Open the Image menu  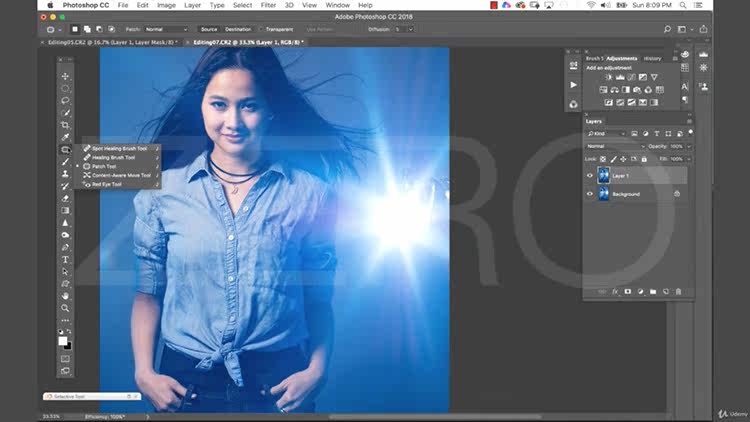point(166,5)
